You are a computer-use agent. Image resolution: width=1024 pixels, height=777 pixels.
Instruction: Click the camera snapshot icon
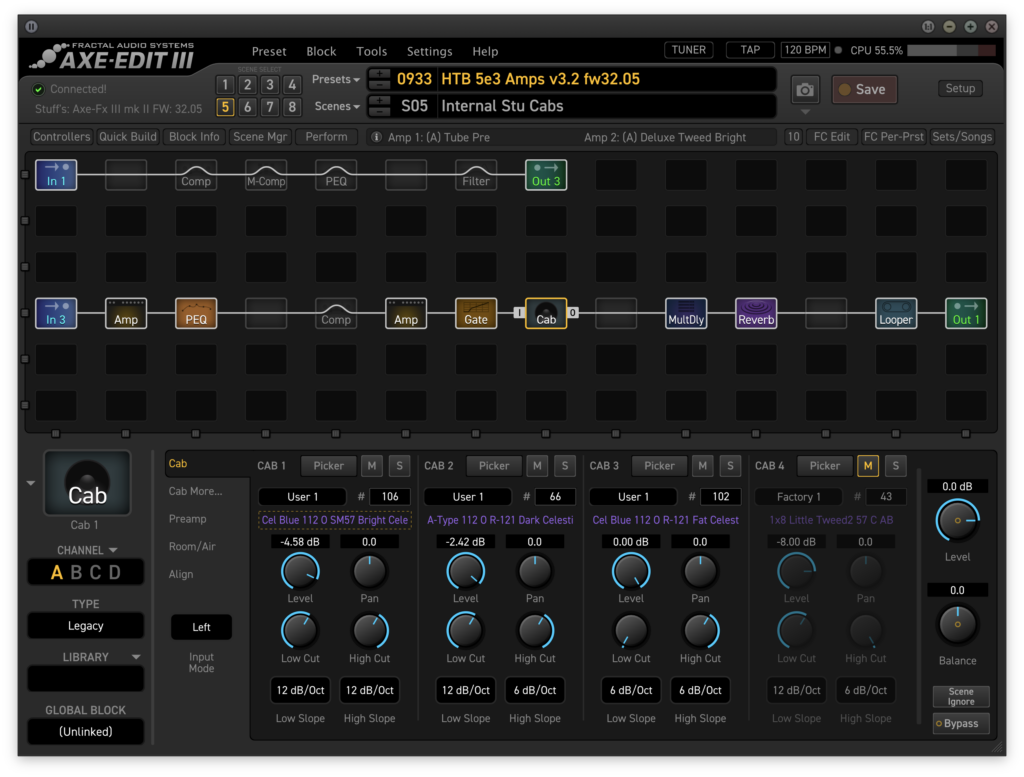coord(805,90)
